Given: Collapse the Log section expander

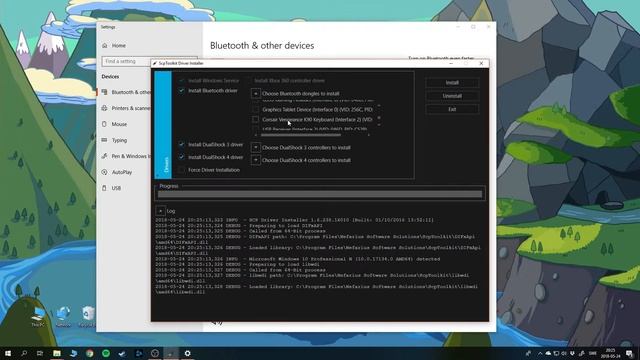Looking at the screenshot, I should coord(160,211).
